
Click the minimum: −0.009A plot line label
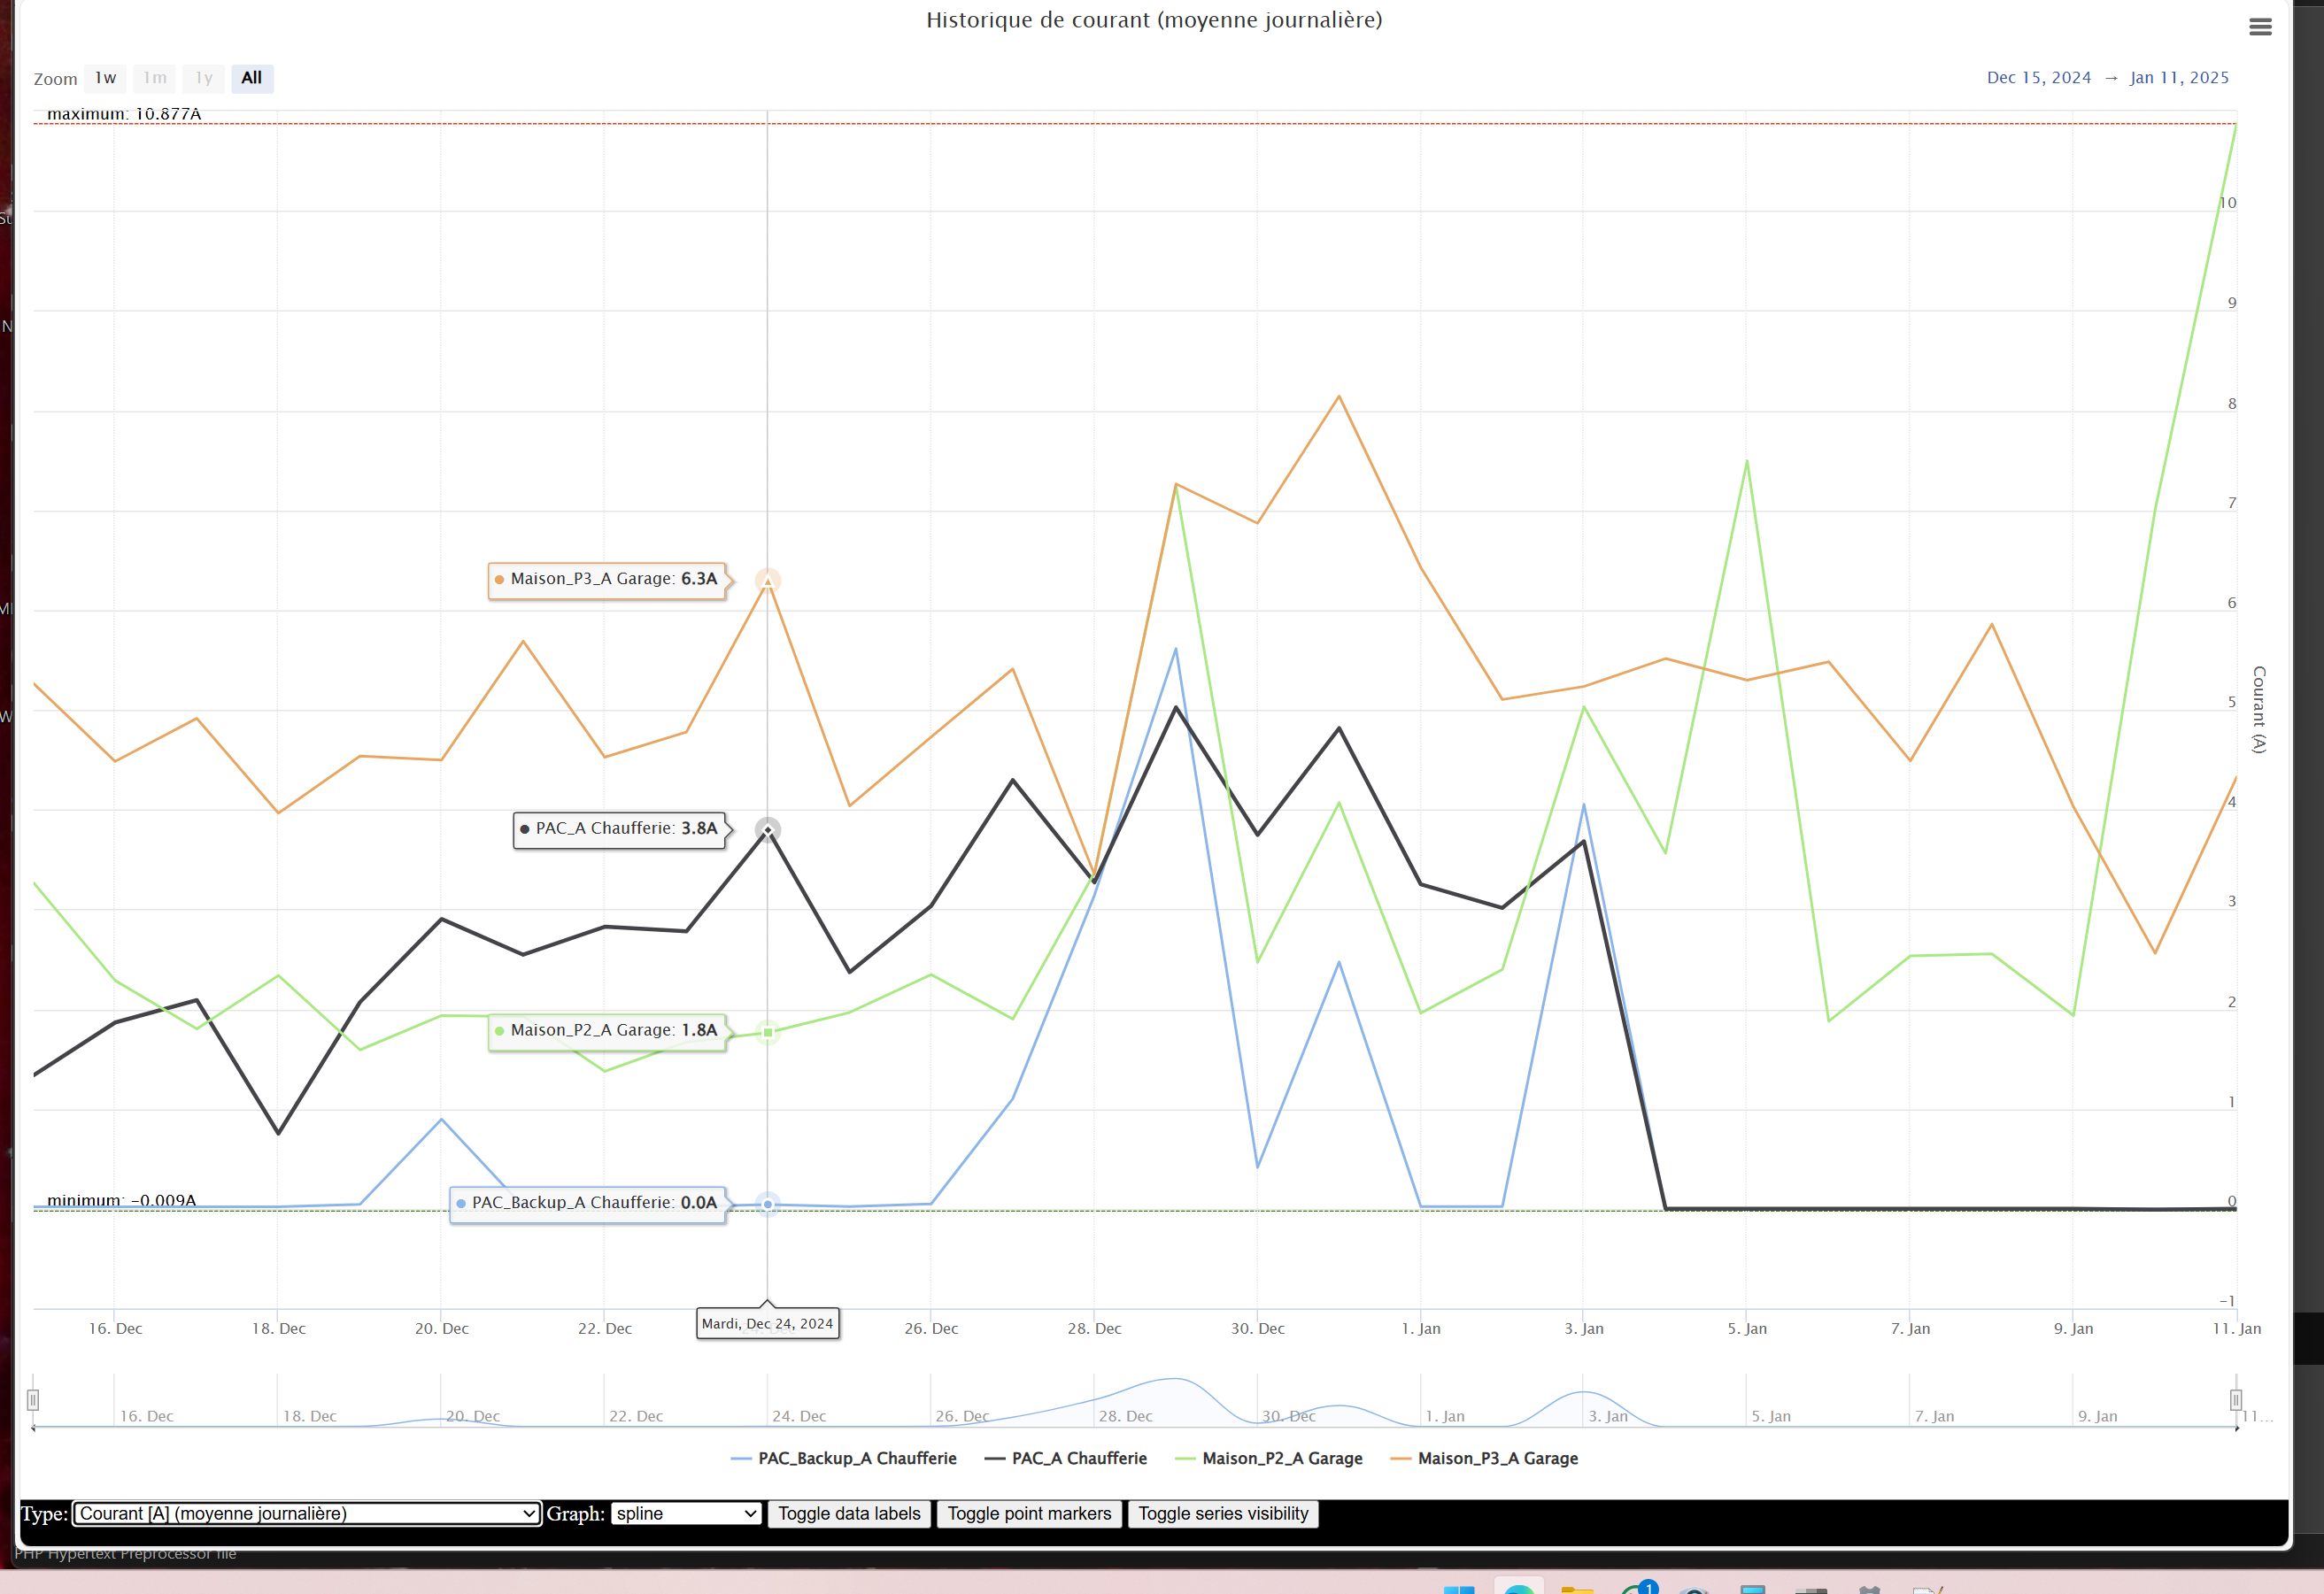[x=121, y=1200]
